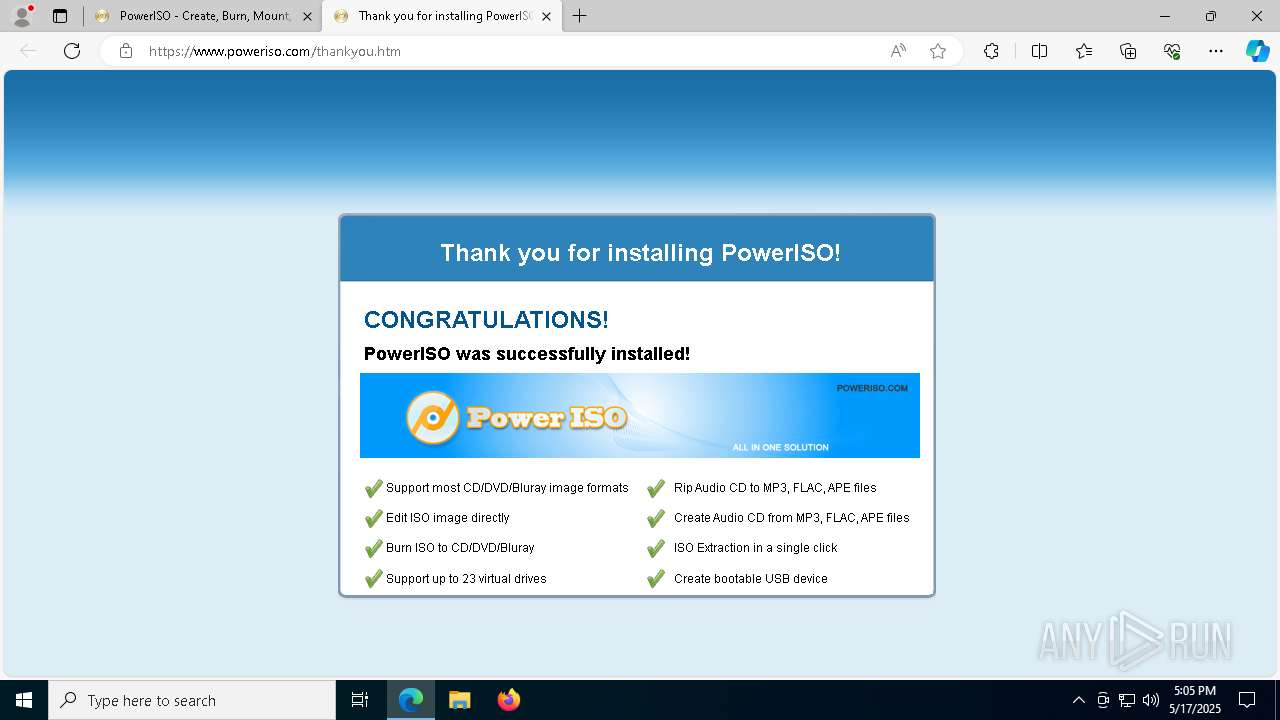The width and height of the screenshot is (1280, 720).
Task: Go back to the previous page
Action: [x=28, y=51]
